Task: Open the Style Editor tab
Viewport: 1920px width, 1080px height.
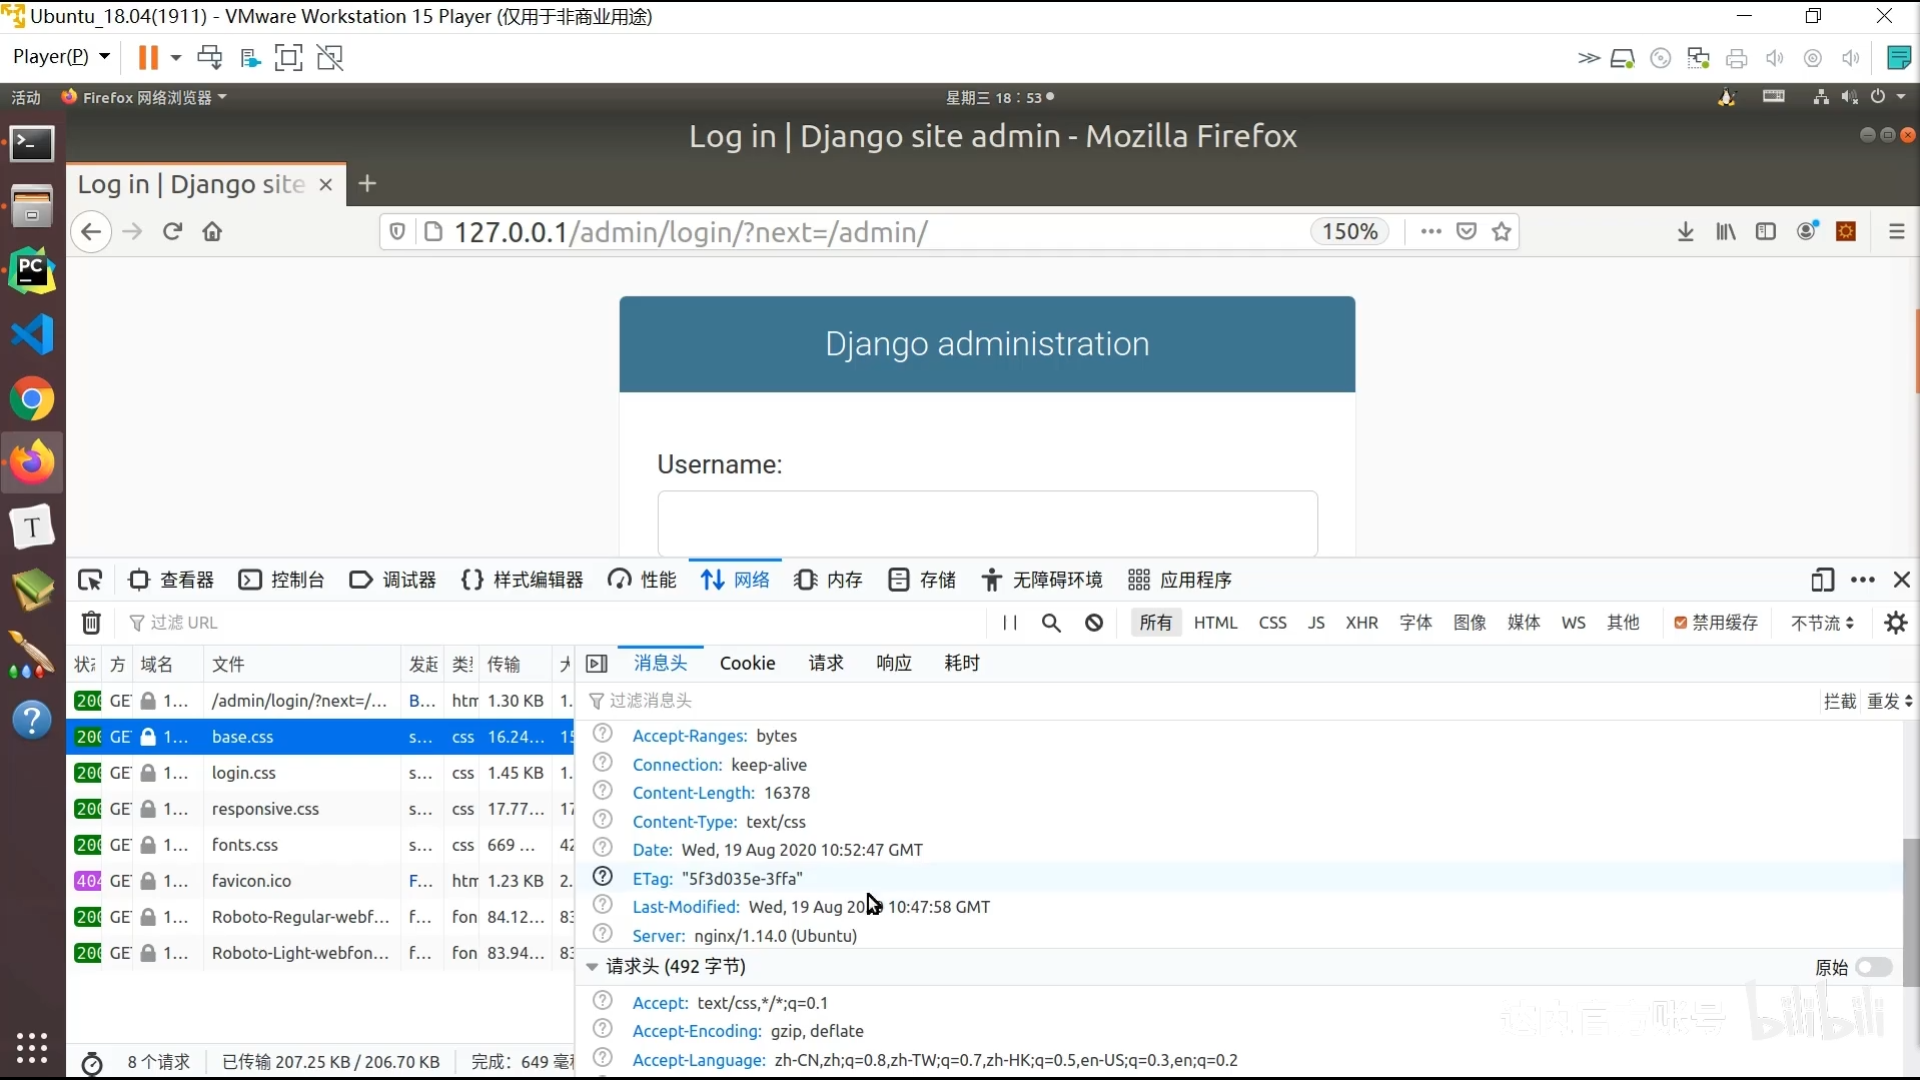Action: 522,580
